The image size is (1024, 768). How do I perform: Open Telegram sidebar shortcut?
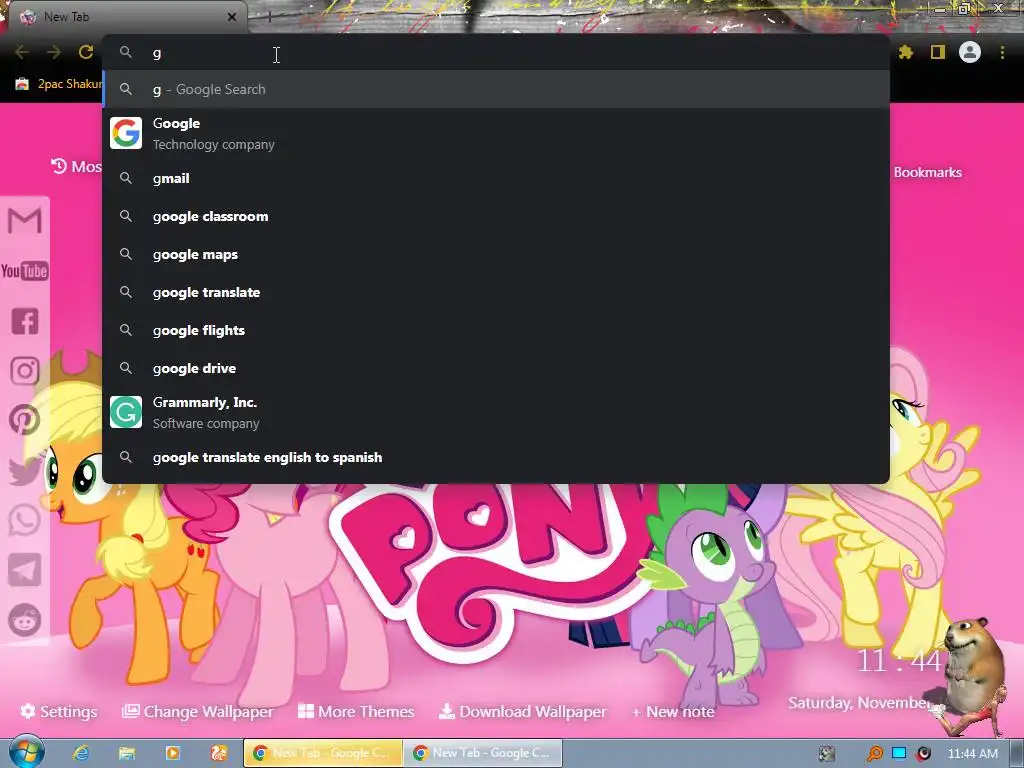point(25,570)
